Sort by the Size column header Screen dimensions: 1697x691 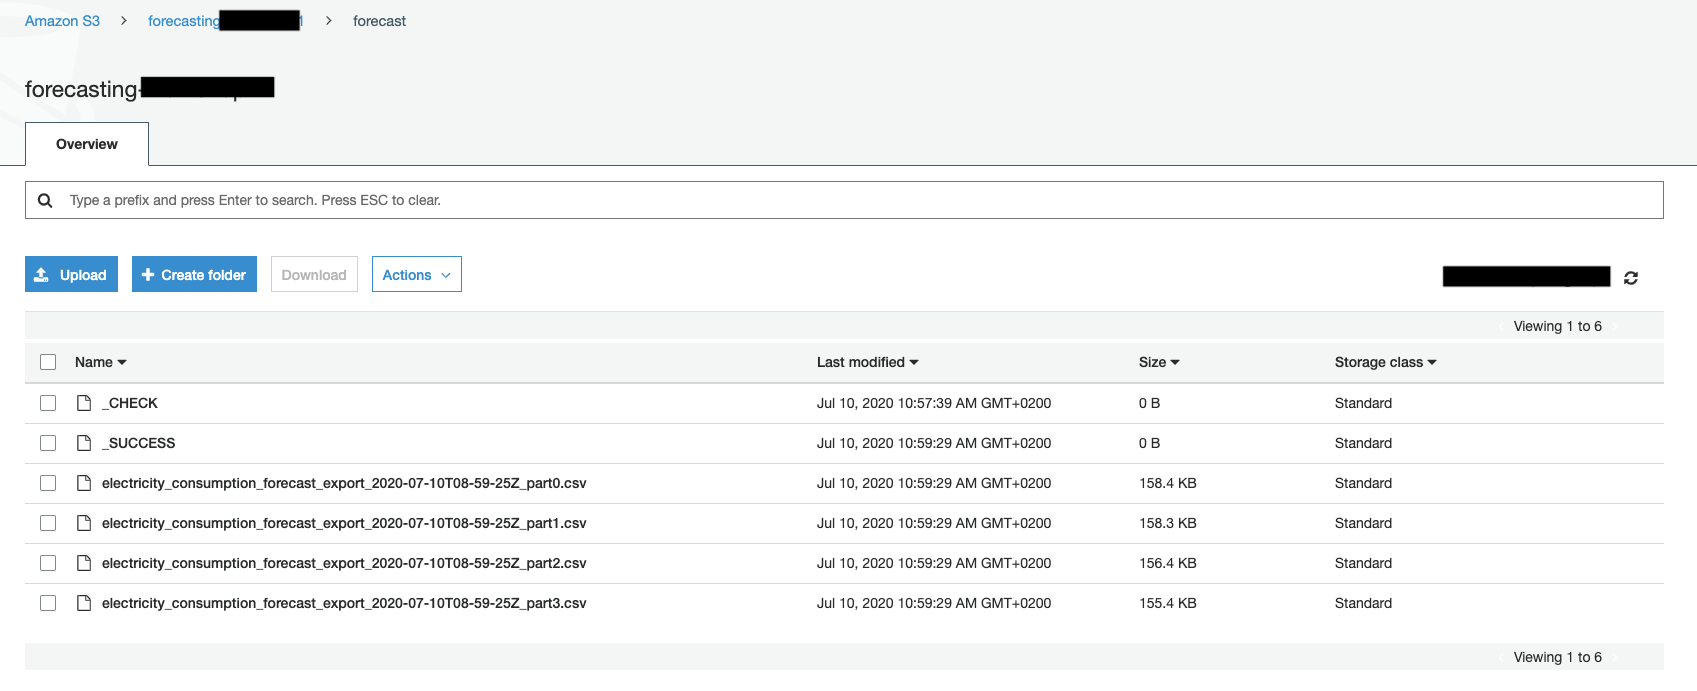pyautogui.click(x=1158, y=362)
